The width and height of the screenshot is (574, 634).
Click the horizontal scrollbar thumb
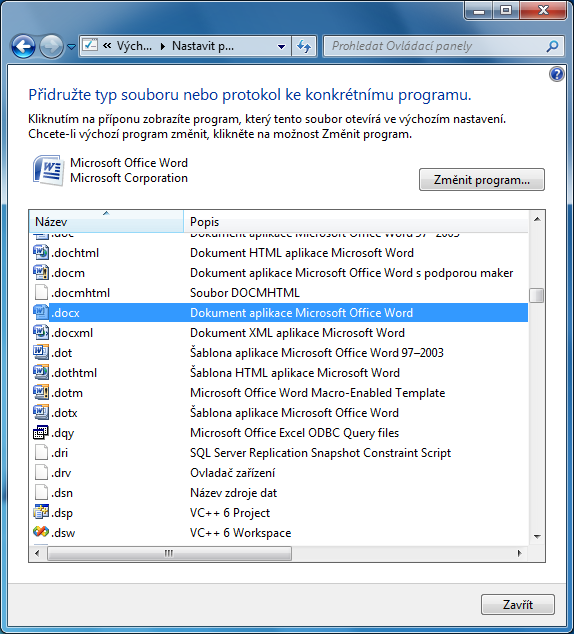169,553
